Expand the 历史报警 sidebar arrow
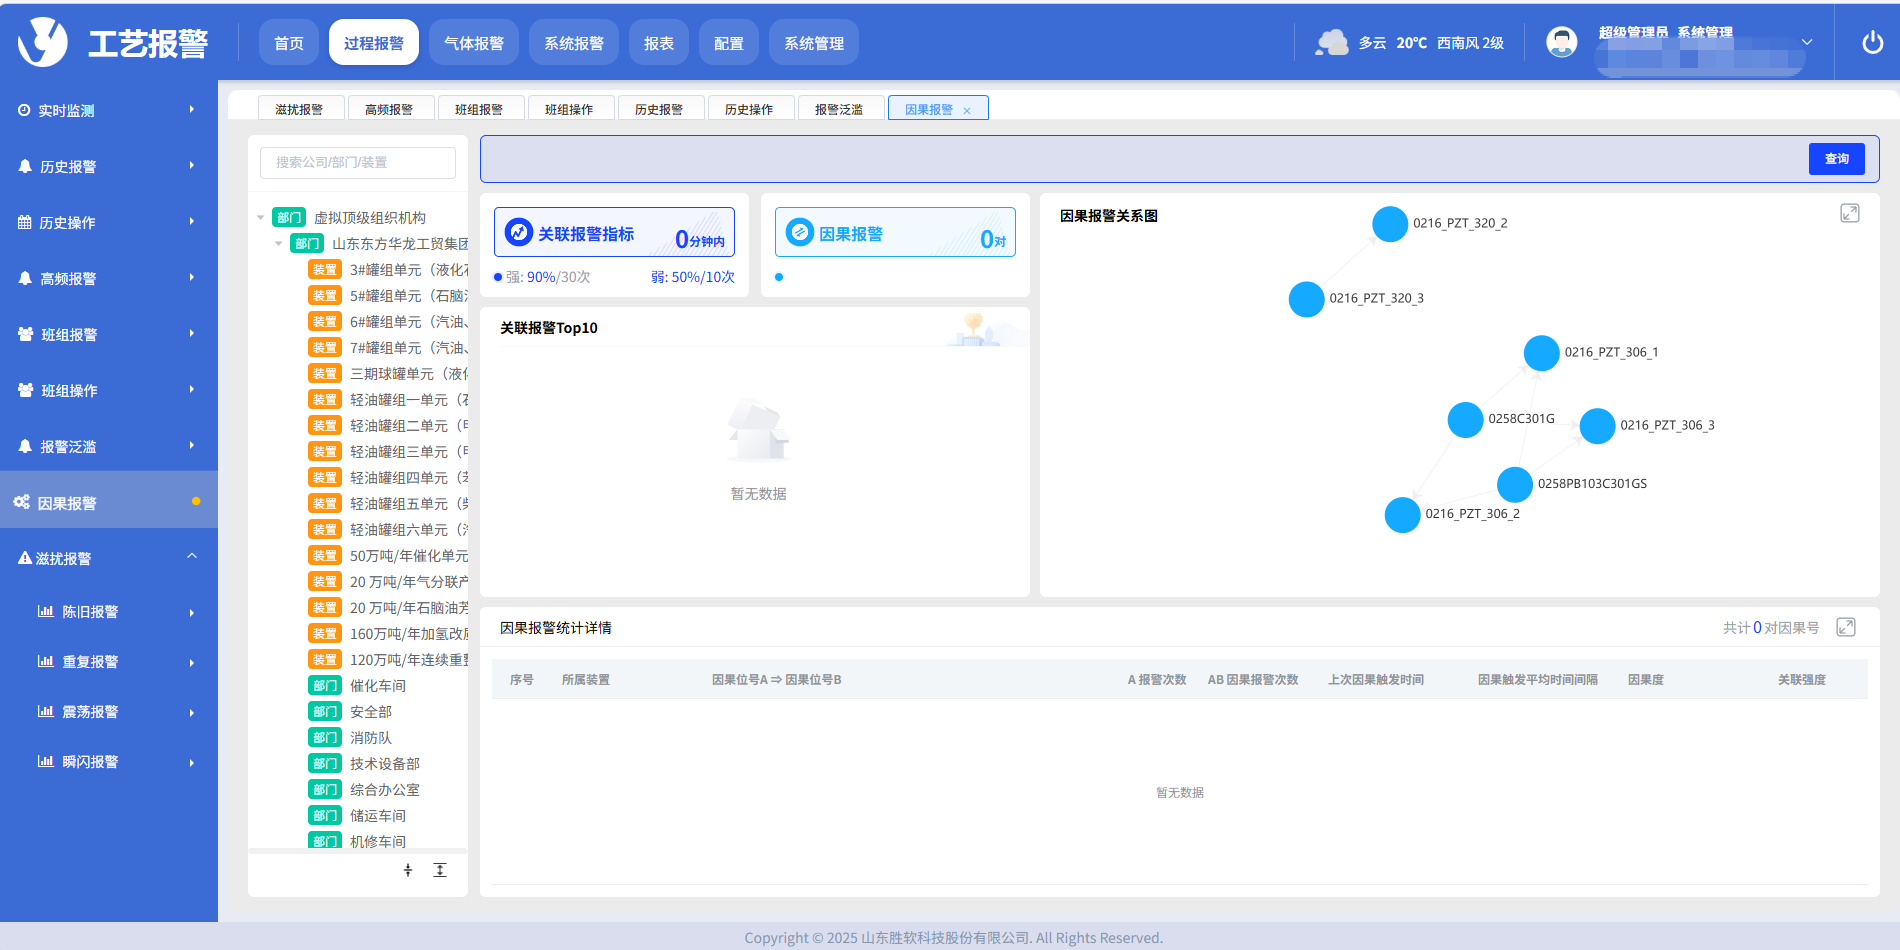The height and width of the screenshot is (950, 1900). point(191,166)
